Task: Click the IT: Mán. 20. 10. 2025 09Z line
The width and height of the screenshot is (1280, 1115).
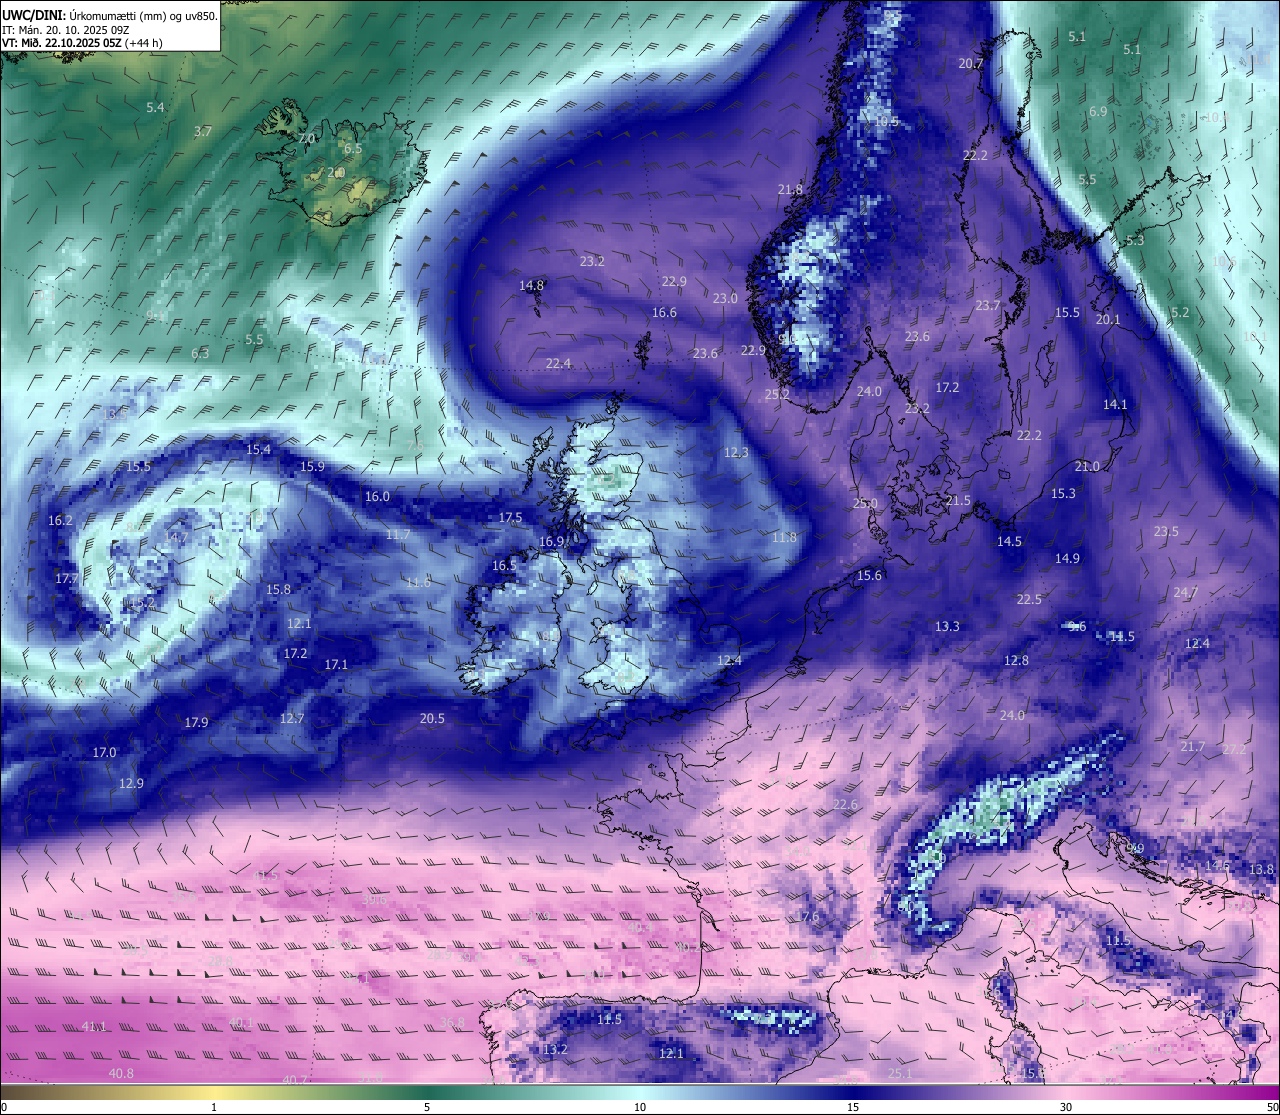Action: point(66,29)
